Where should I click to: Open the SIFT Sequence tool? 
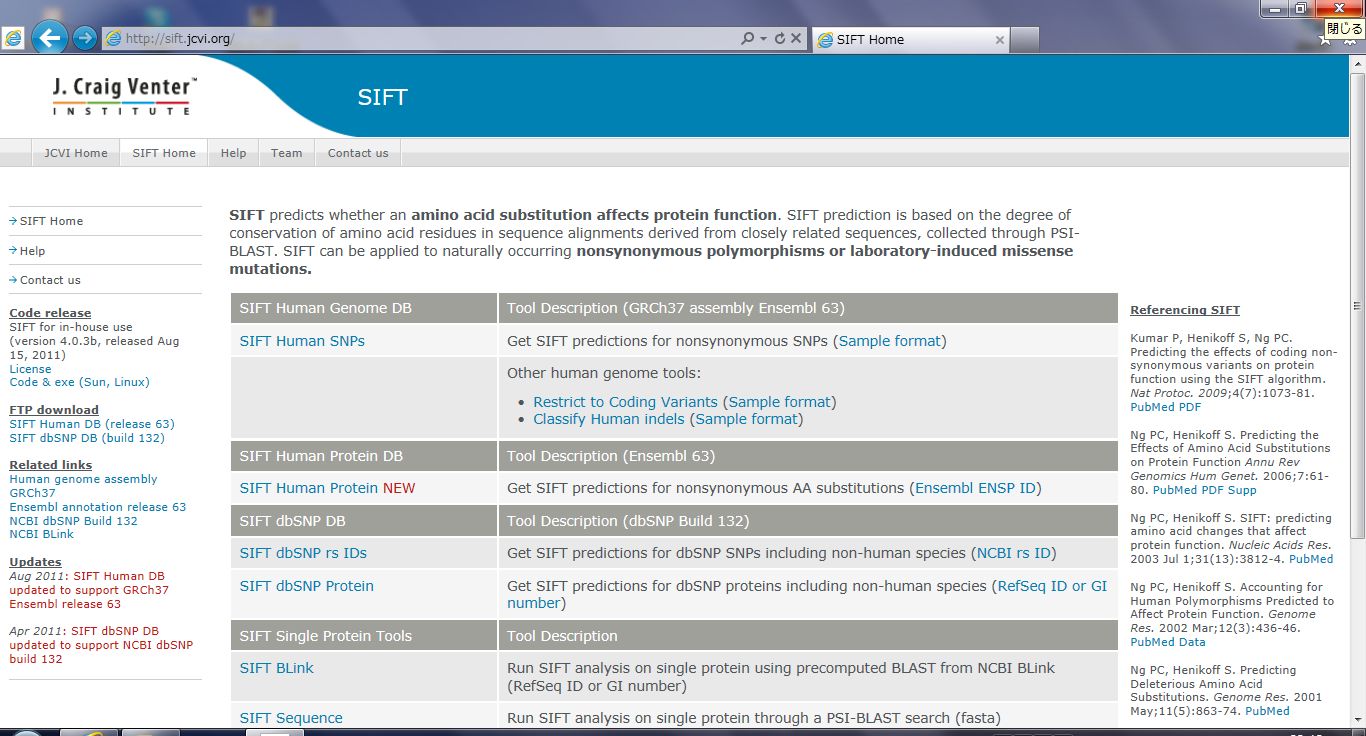click(x=291, y=718)
